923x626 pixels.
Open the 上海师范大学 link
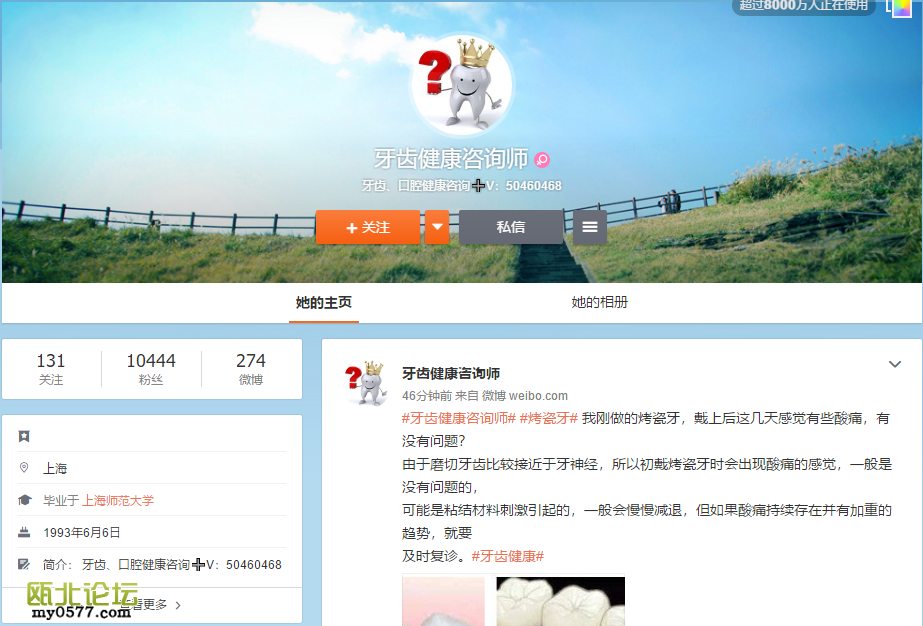tap(118, 500)
